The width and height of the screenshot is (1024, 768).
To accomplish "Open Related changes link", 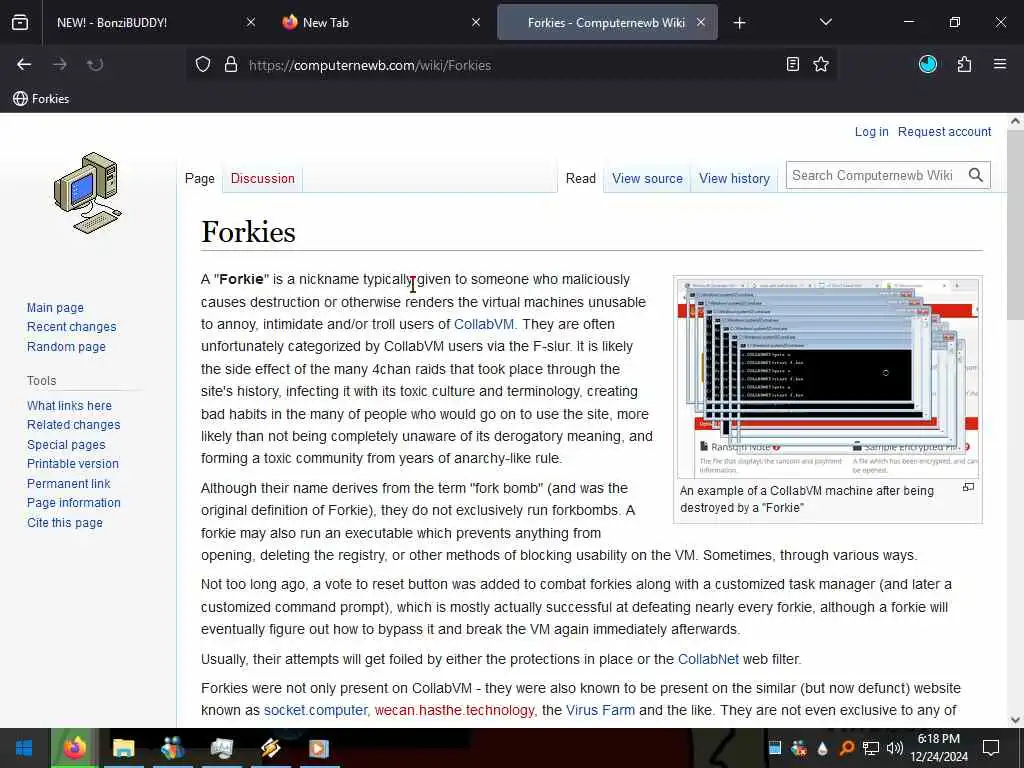I will pyautogui.click(x=74, y=424).
